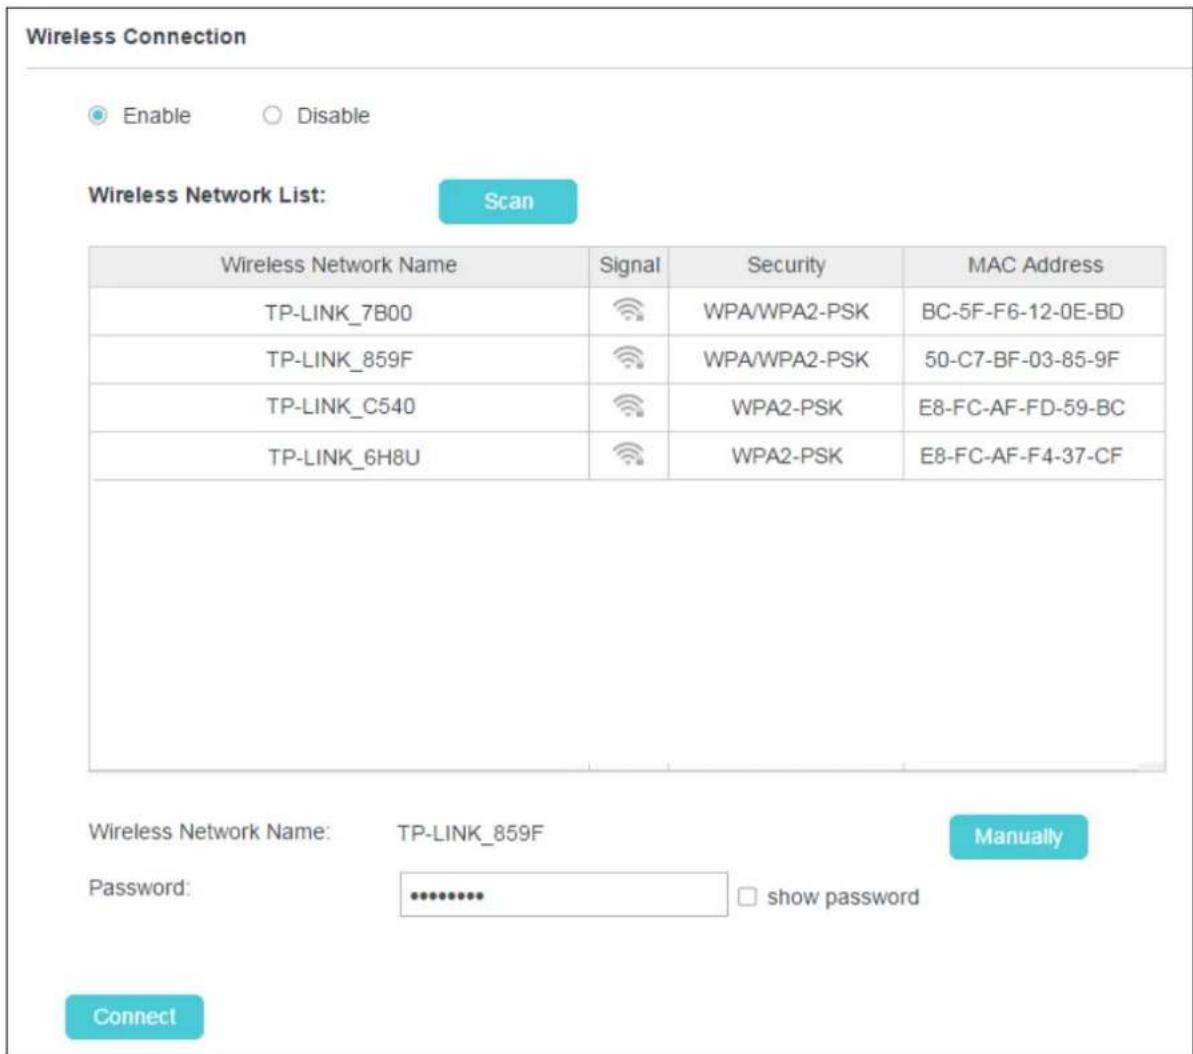Click MAC address E8-FC-AF-F4-37-CF
1193x1054 pixels.
[1021, 456]
